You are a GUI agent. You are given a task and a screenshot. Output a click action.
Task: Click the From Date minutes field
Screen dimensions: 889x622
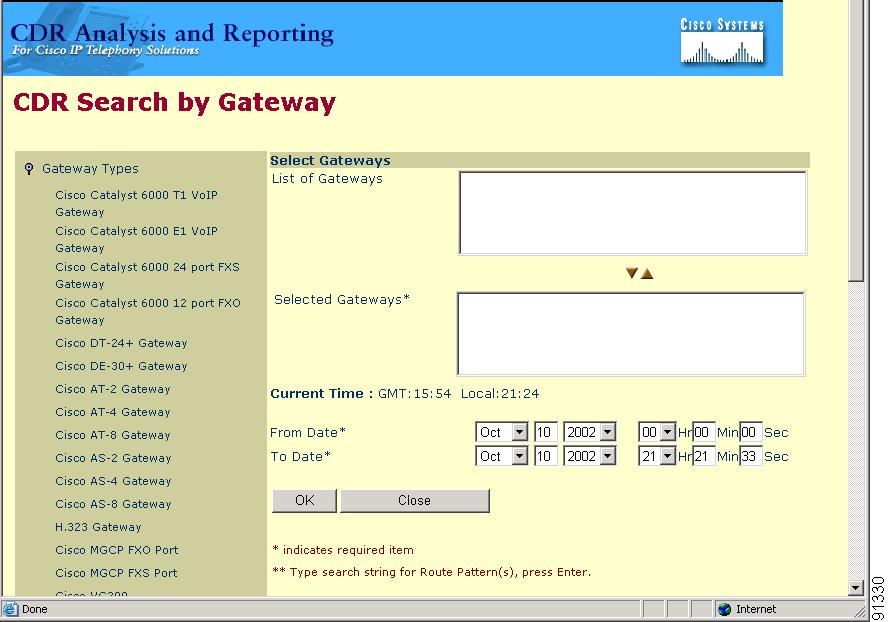[704, 432]
